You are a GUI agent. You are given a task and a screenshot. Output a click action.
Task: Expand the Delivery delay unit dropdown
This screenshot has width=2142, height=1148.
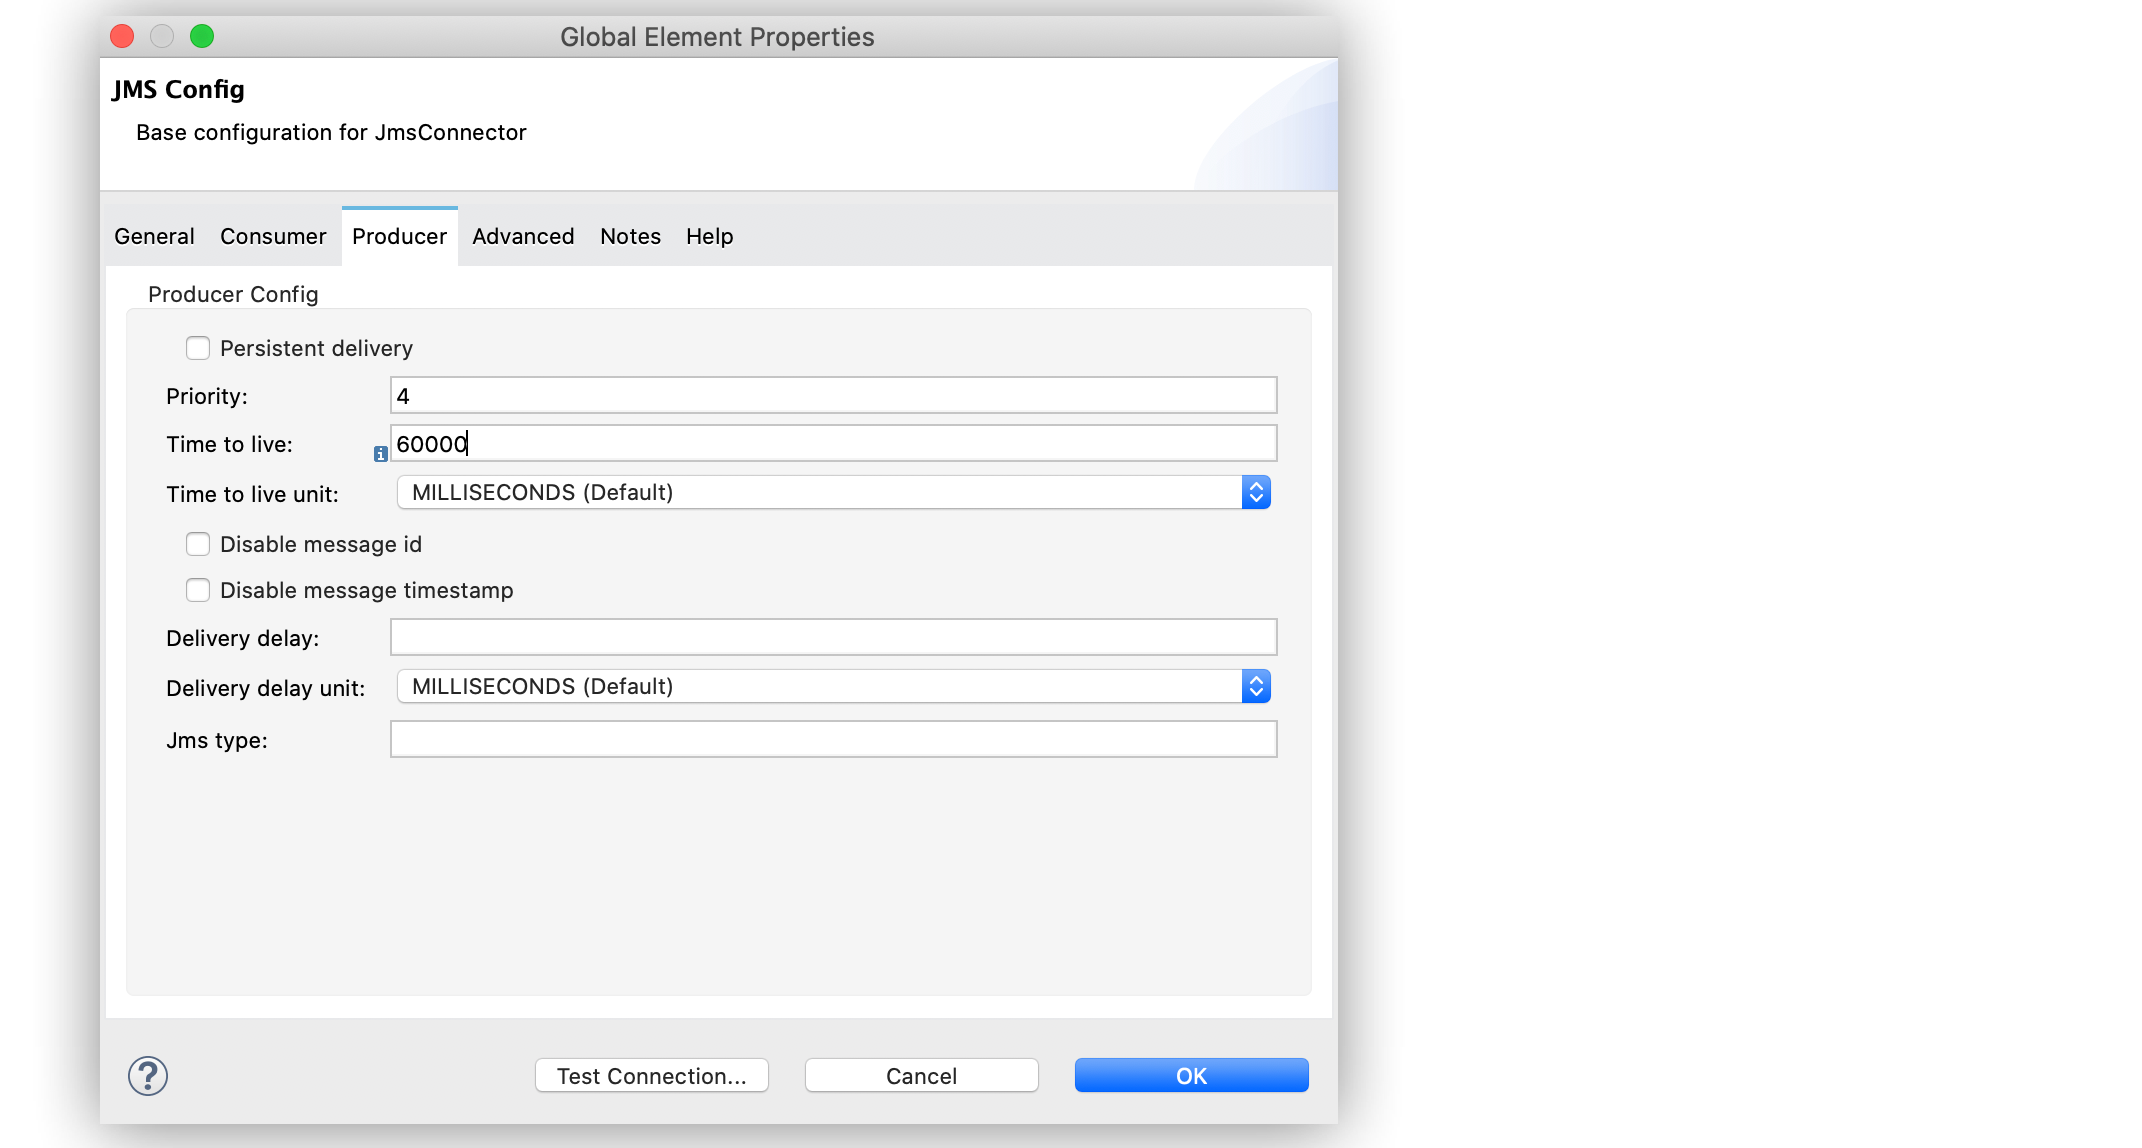click(x=833, y=686)
